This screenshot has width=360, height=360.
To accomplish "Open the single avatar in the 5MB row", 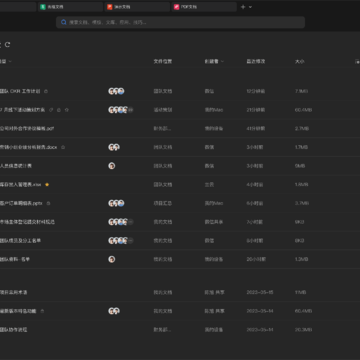I will 112,166.
